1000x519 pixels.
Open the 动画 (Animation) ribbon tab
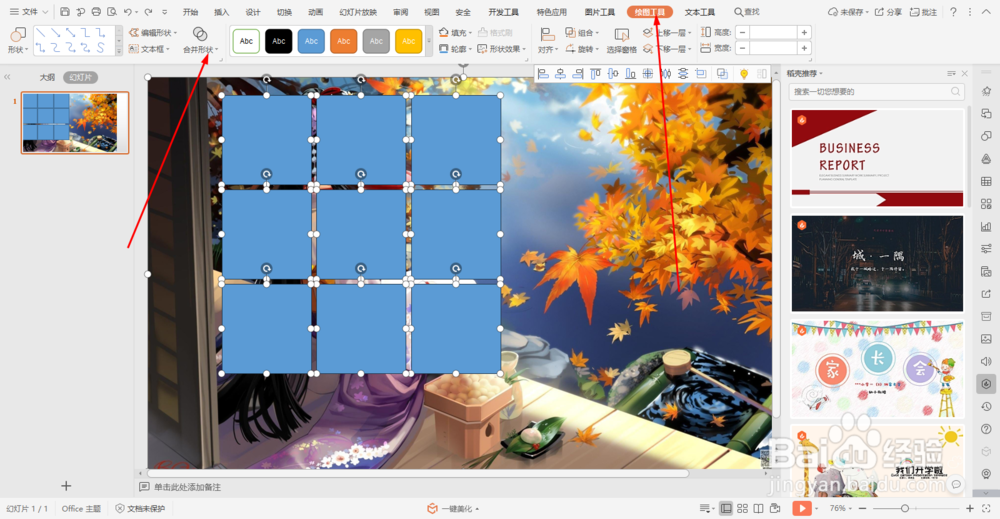(x=315, y=12)
